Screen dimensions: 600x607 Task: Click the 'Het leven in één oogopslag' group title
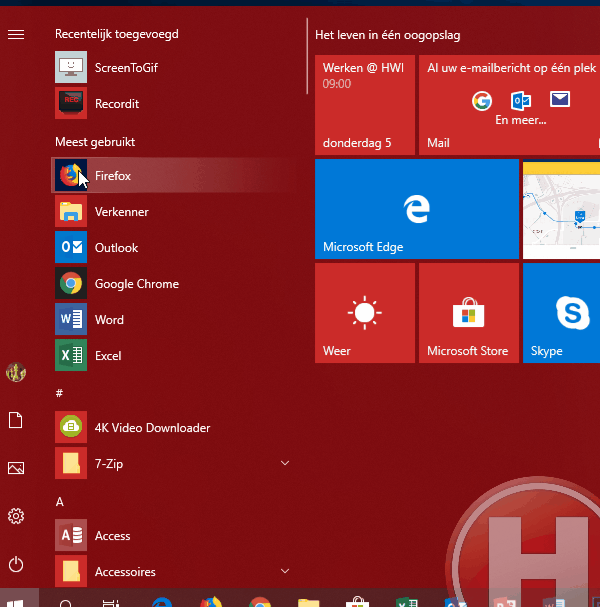(x=387, y=35)
